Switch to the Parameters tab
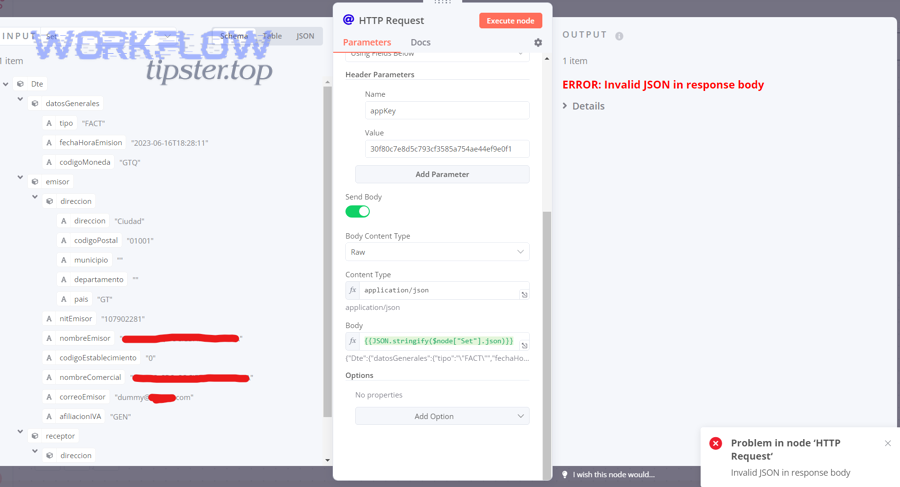This screenshot has width=900, height=487. coord(367,42)
